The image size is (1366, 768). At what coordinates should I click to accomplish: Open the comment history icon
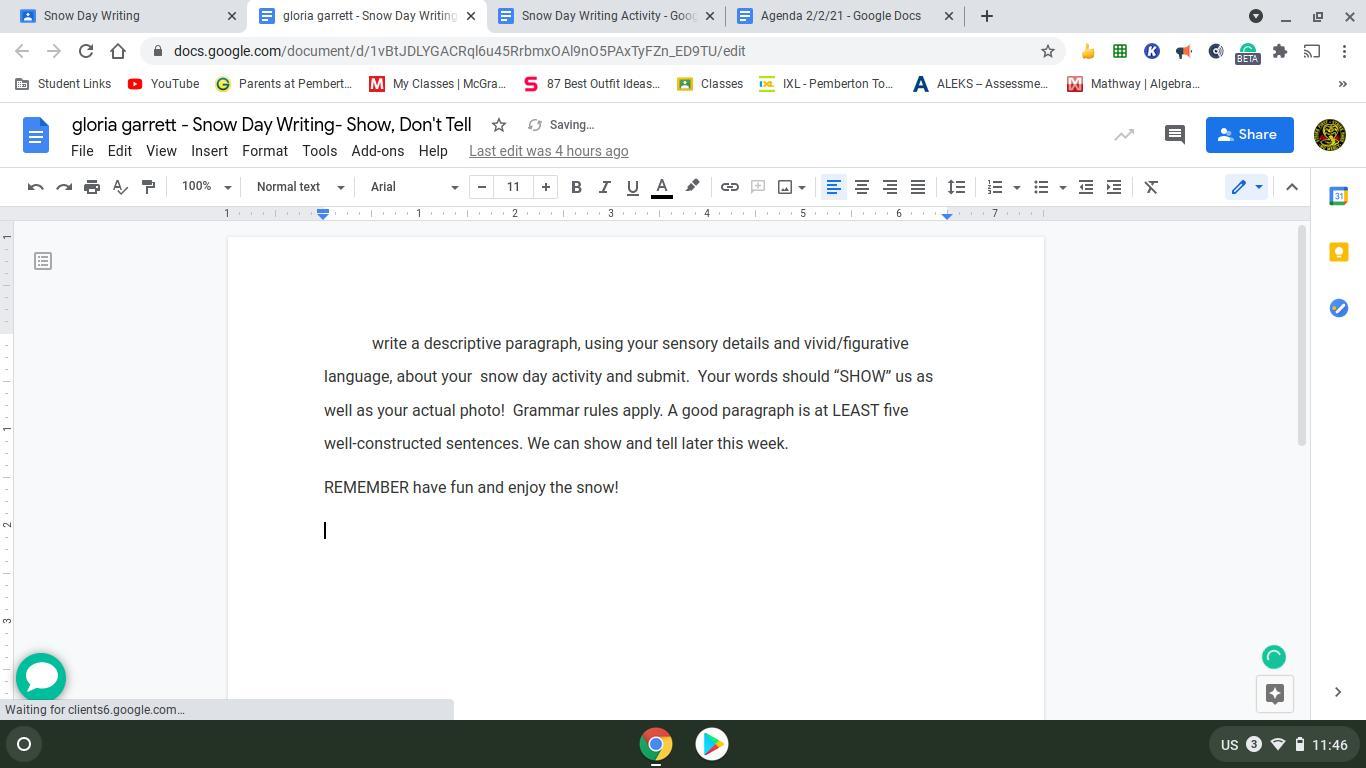tap(1175, 134)
